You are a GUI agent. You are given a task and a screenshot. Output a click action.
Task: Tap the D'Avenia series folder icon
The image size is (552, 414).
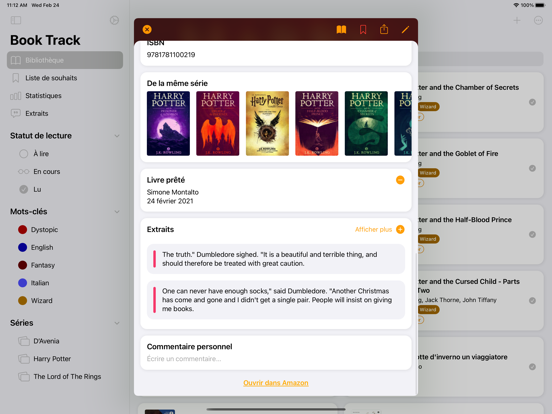point(24,341)
